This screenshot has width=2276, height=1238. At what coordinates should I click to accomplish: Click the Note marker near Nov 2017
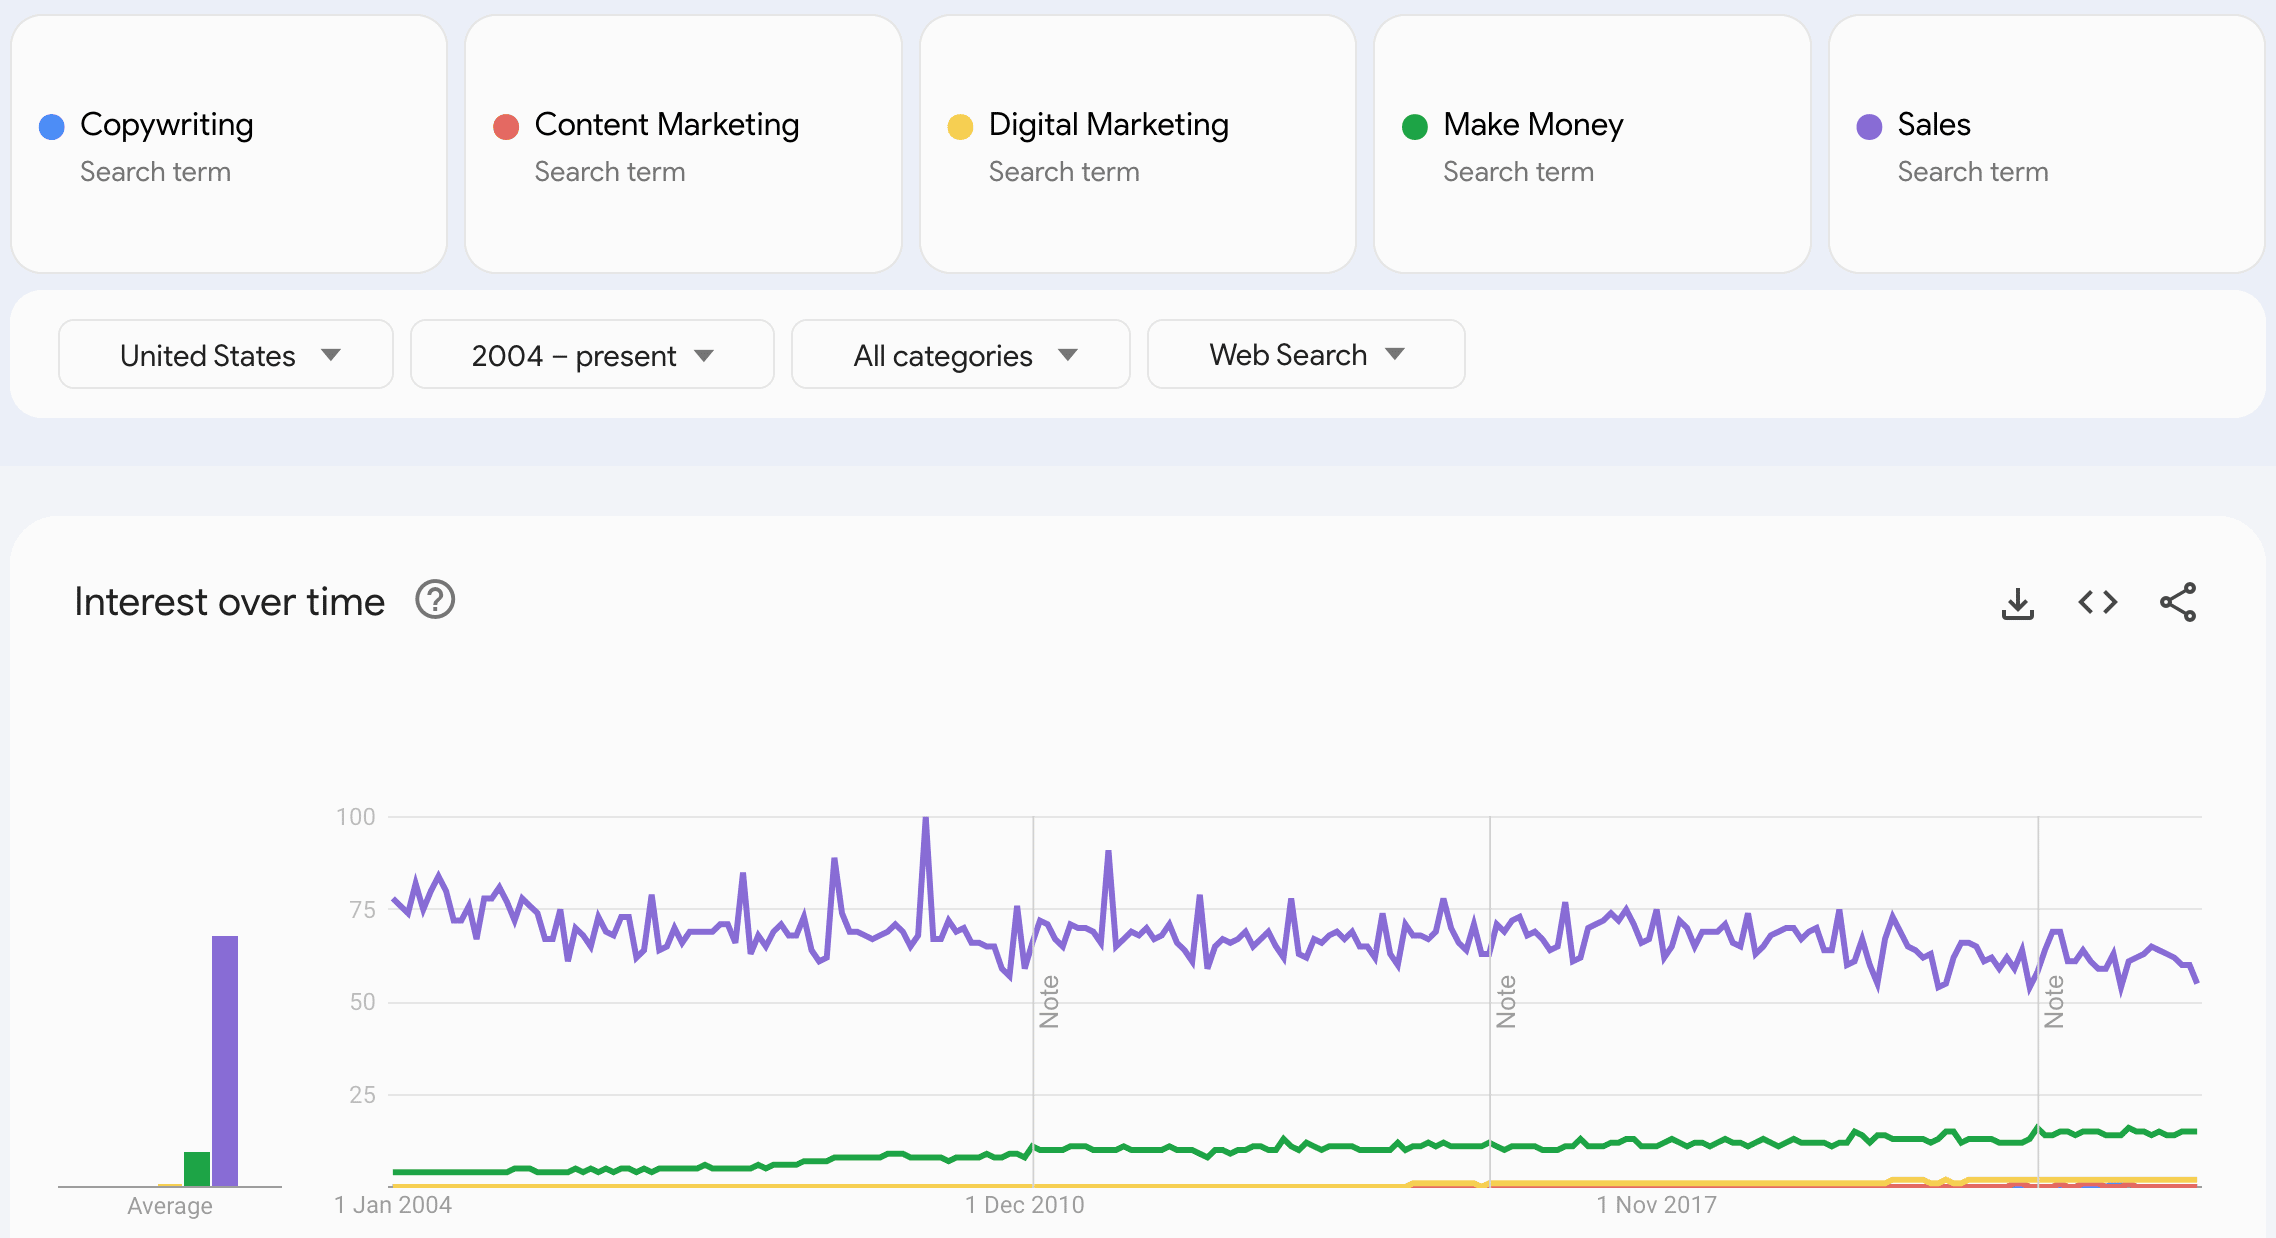[x=1506, y=1001]
